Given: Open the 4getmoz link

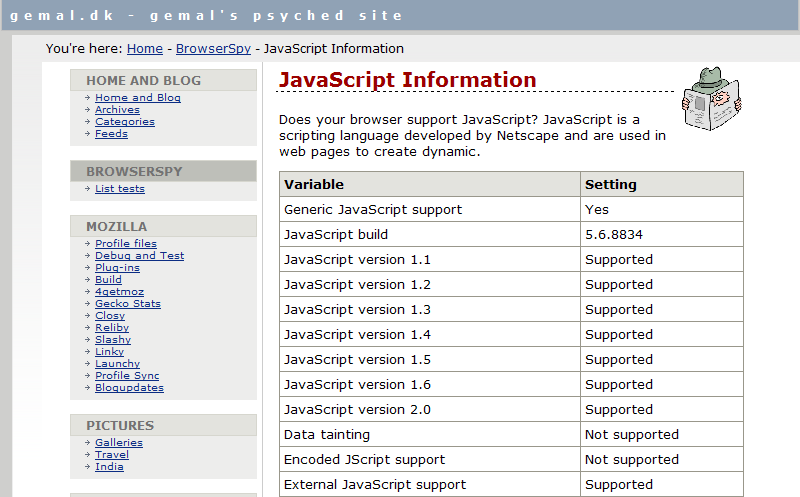Looking at the screenshot, I should [x=119, y=291].
